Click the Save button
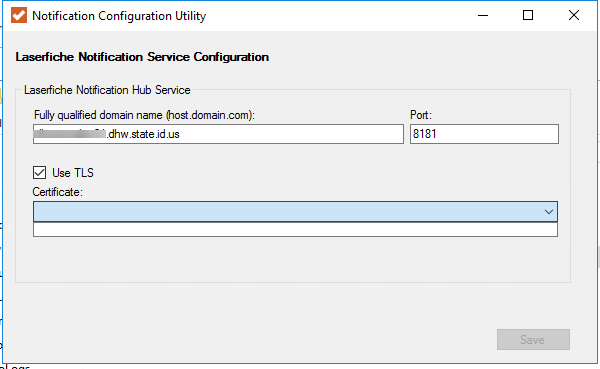 (533, 340)
